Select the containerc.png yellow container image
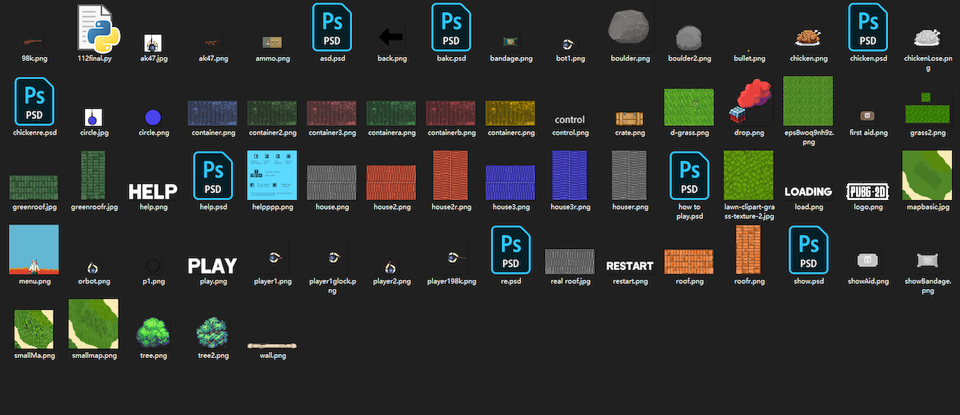Screen dimensions: 960x415 510,113
